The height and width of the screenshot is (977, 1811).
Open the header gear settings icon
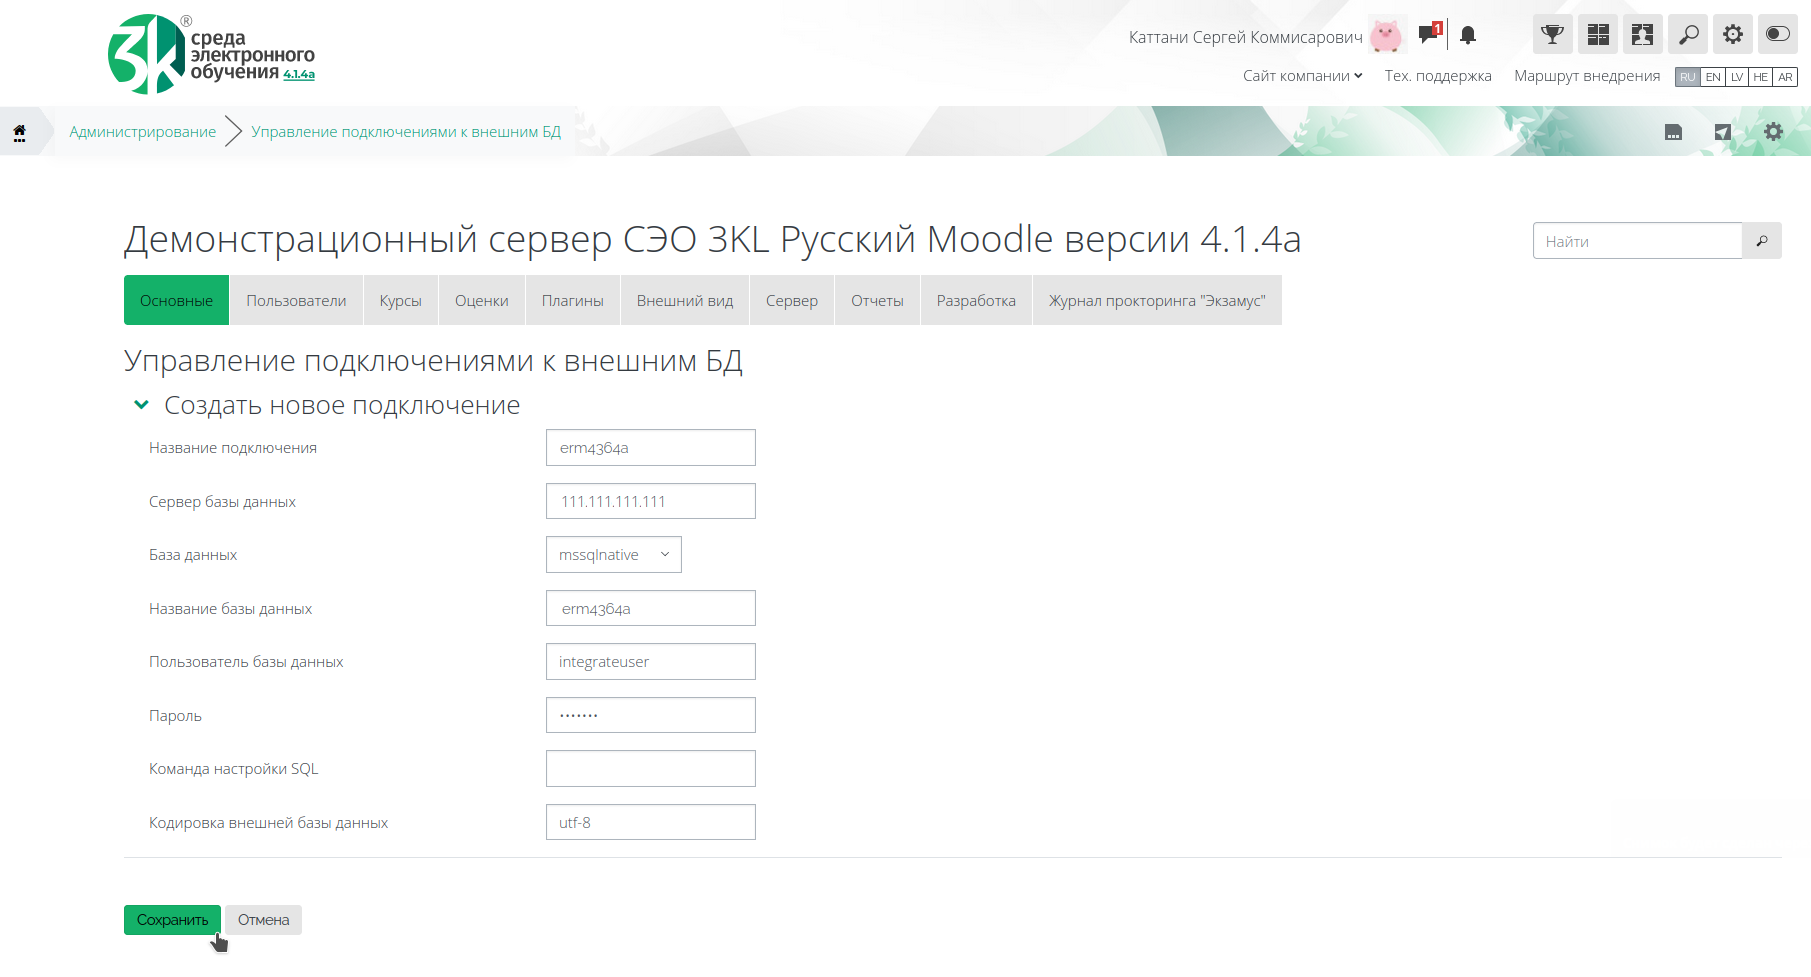pyautogui.click(x=1733, y=34)
